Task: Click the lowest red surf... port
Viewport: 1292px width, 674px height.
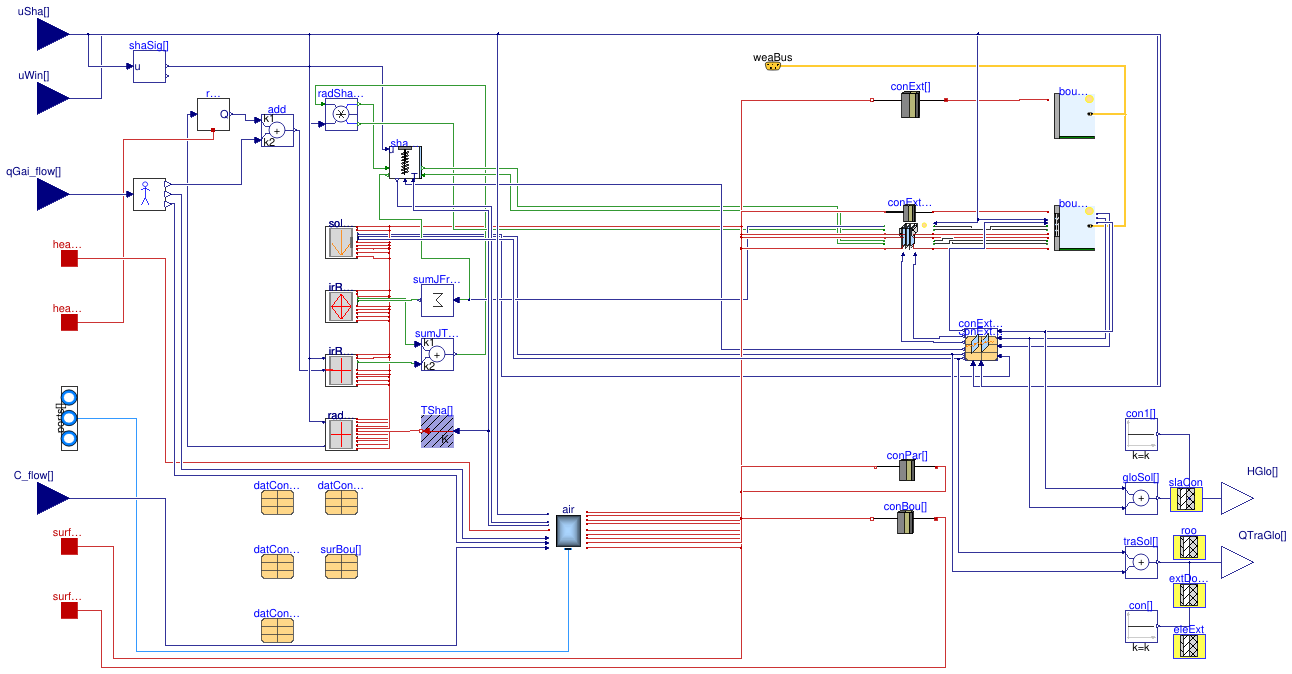Action: (69, 611)
